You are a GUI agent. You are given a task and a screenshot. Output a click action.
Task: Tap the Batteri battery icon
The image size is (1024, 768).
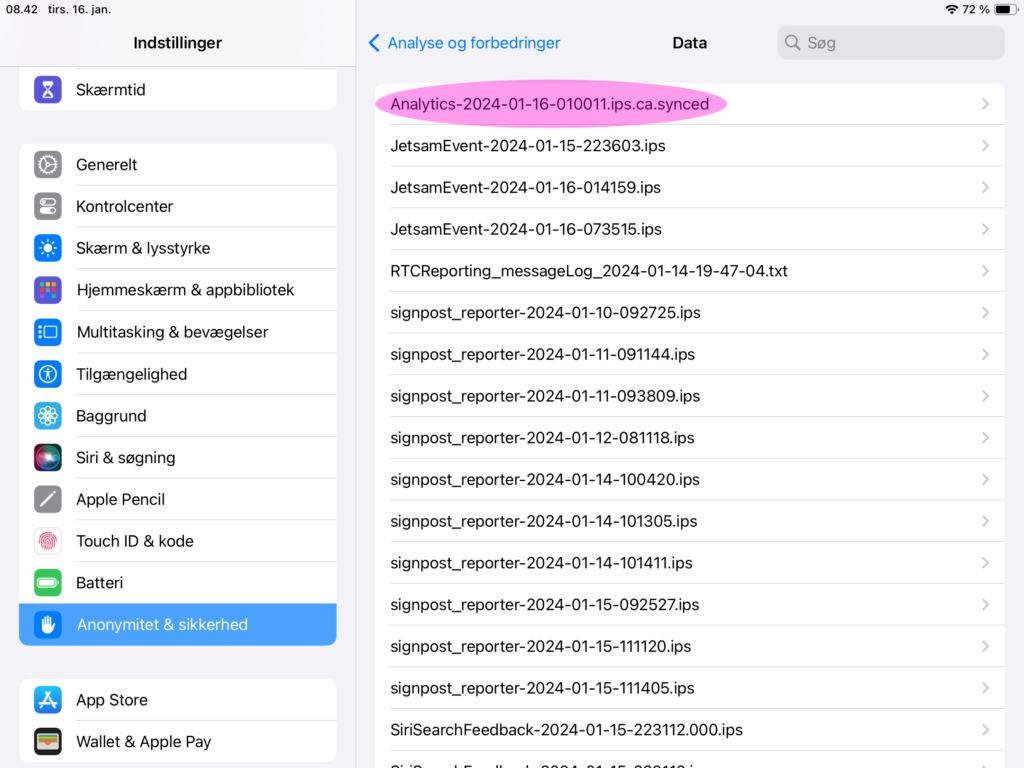(48, 583)
